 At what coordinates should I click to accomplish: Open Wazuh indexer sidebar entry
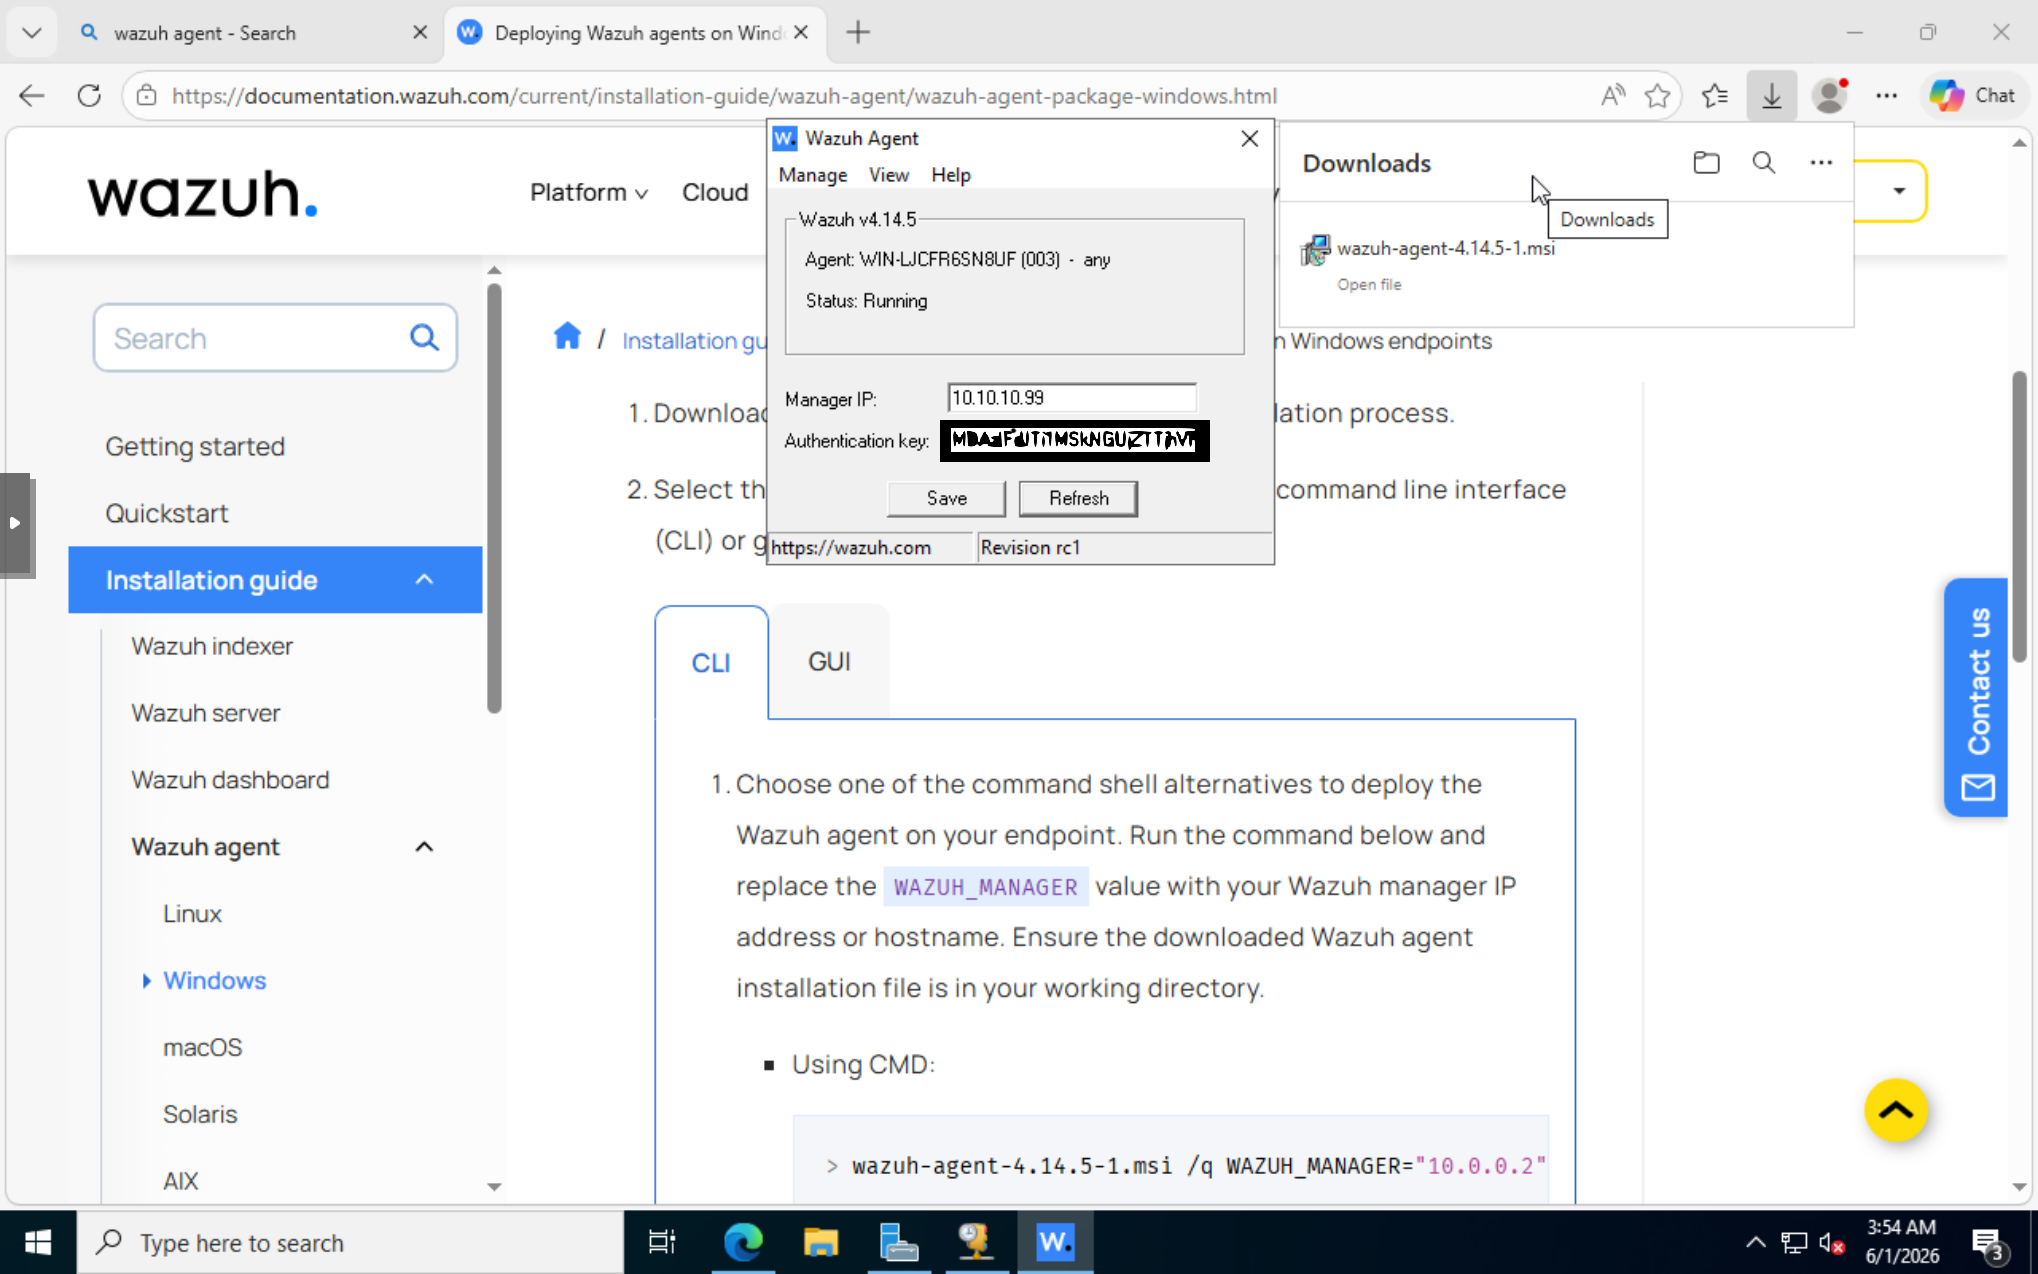click(212, 646)
